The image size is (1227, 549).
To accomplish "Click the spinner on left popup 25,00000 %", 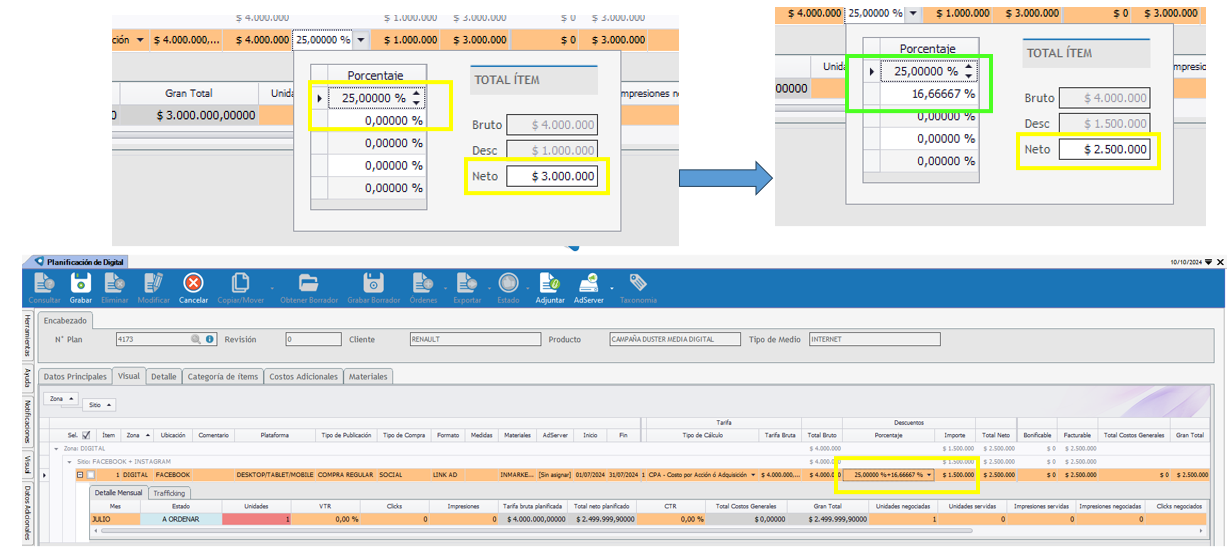I will coord(417,98).
